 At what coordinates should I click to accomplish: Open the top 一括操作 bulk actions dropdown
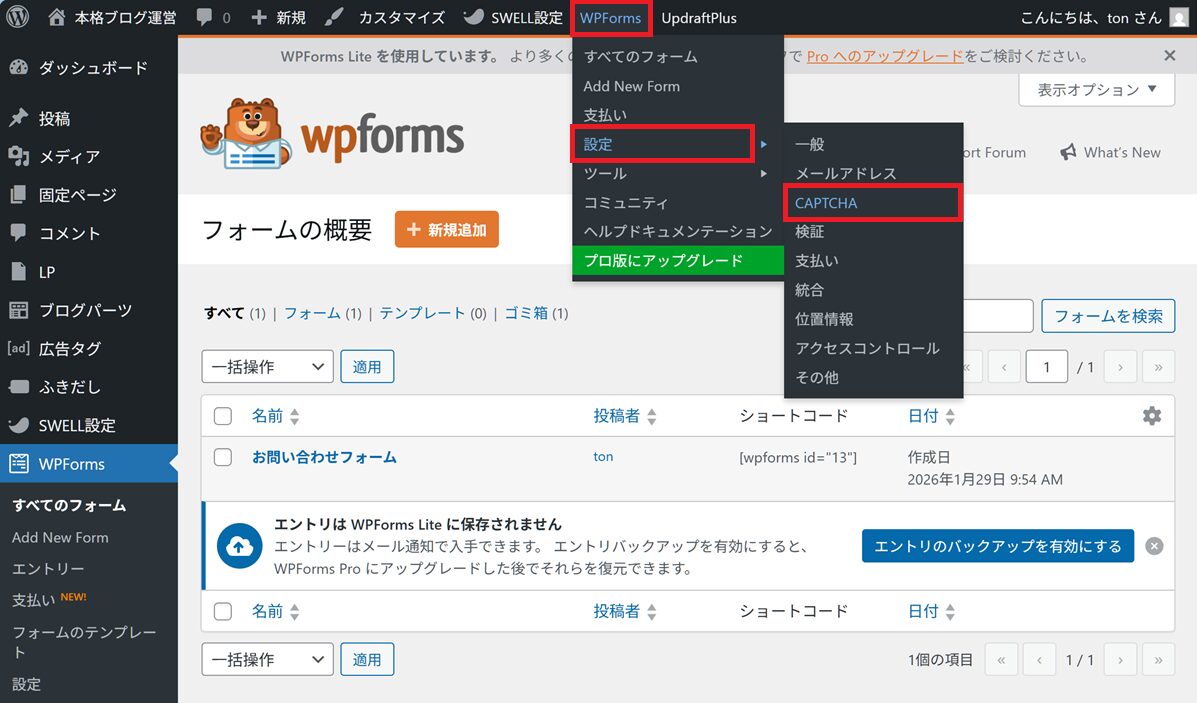(267, 367)
